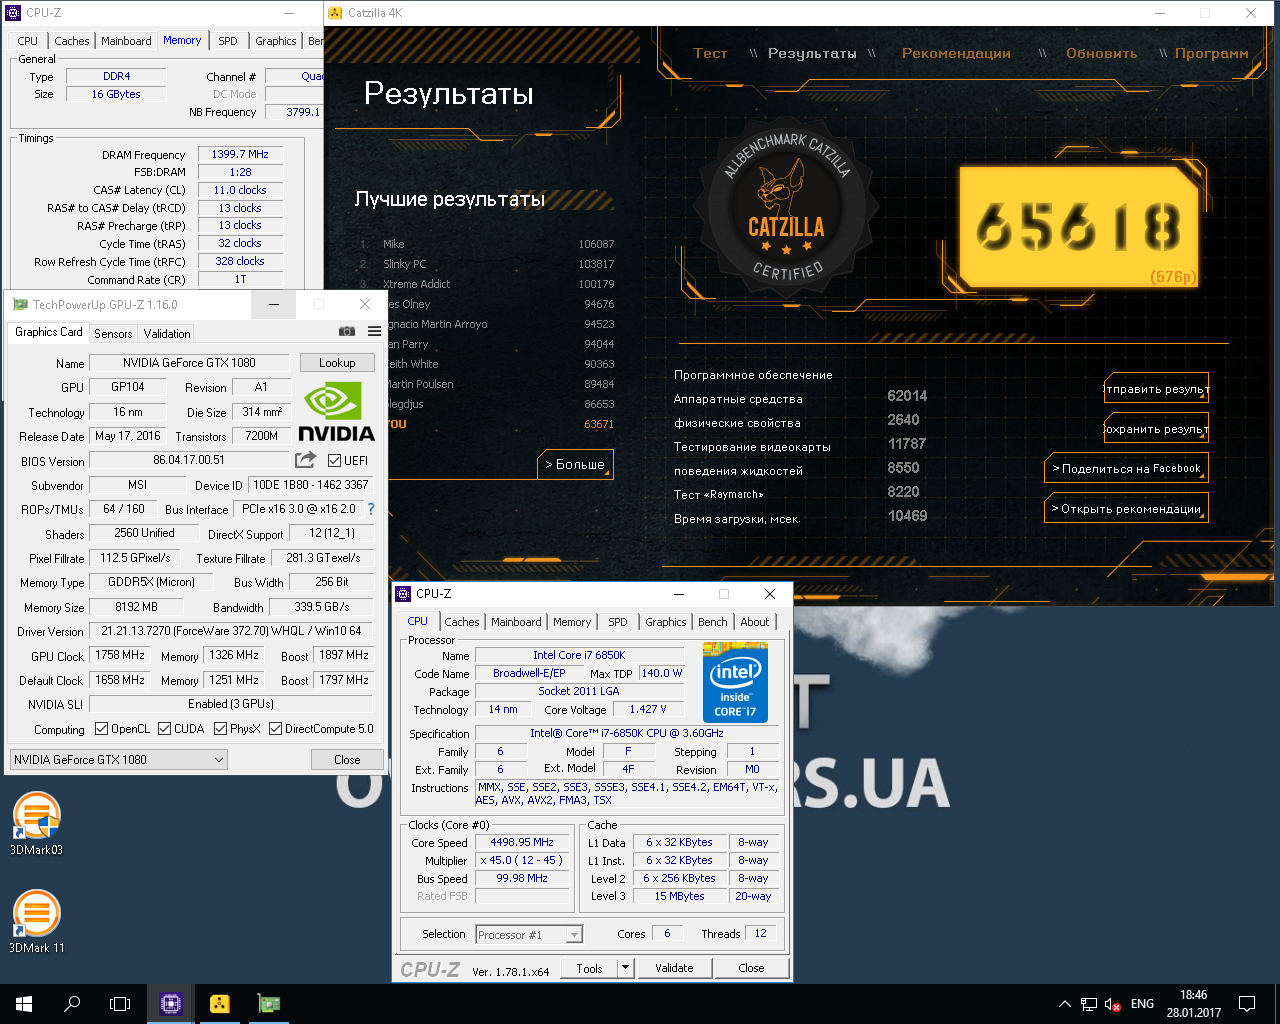This screenshot has width=1280, height=1024.
Task: Click the Driver Version field
Action: [x=231, y=631]
